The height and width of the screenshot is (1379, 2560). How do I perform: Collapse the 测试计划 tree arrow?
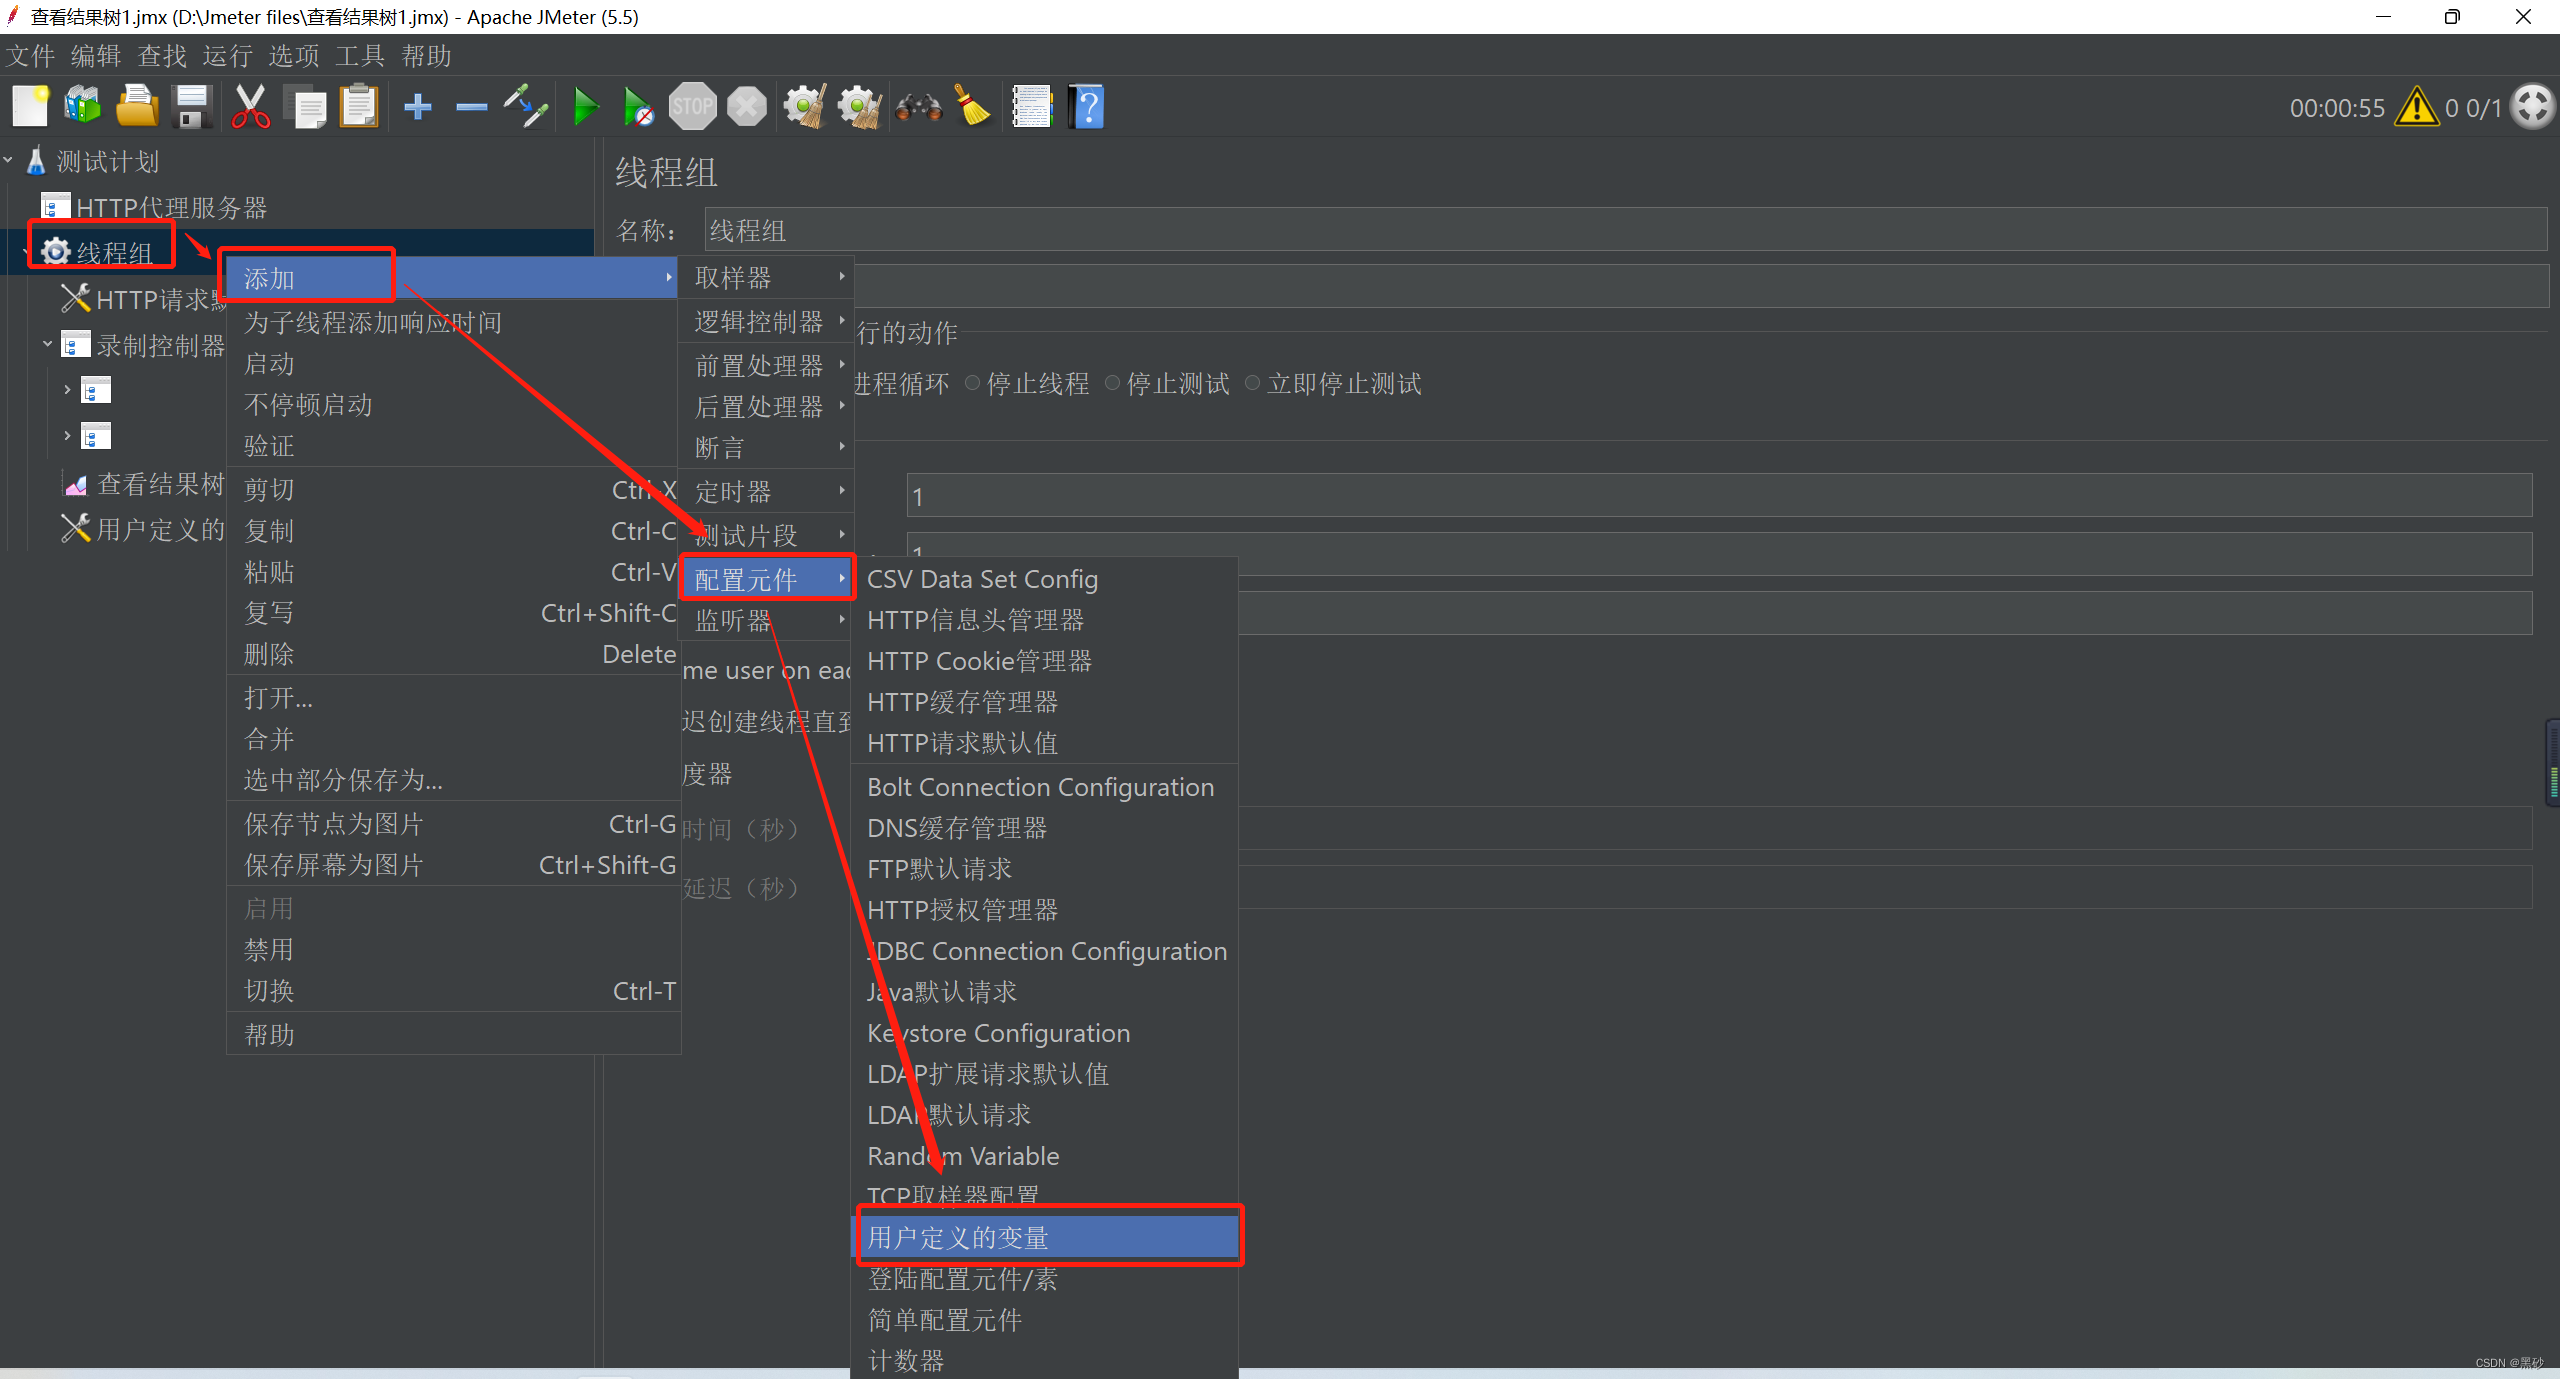pos(9,160)
